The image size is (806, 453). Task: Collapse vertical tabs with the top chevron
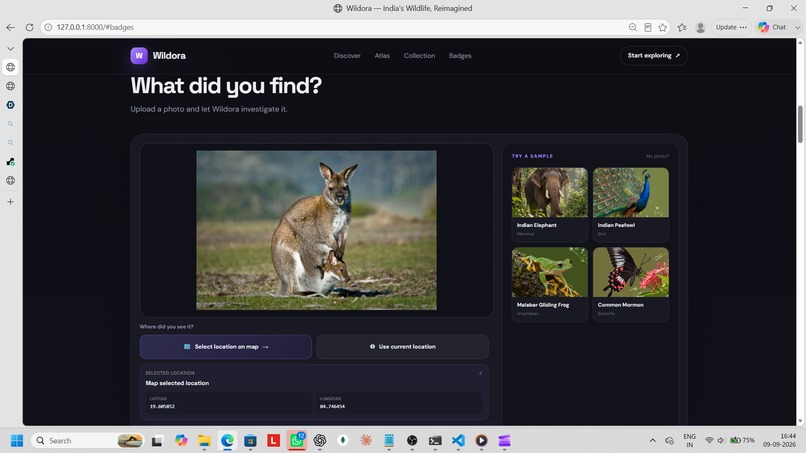10,48
